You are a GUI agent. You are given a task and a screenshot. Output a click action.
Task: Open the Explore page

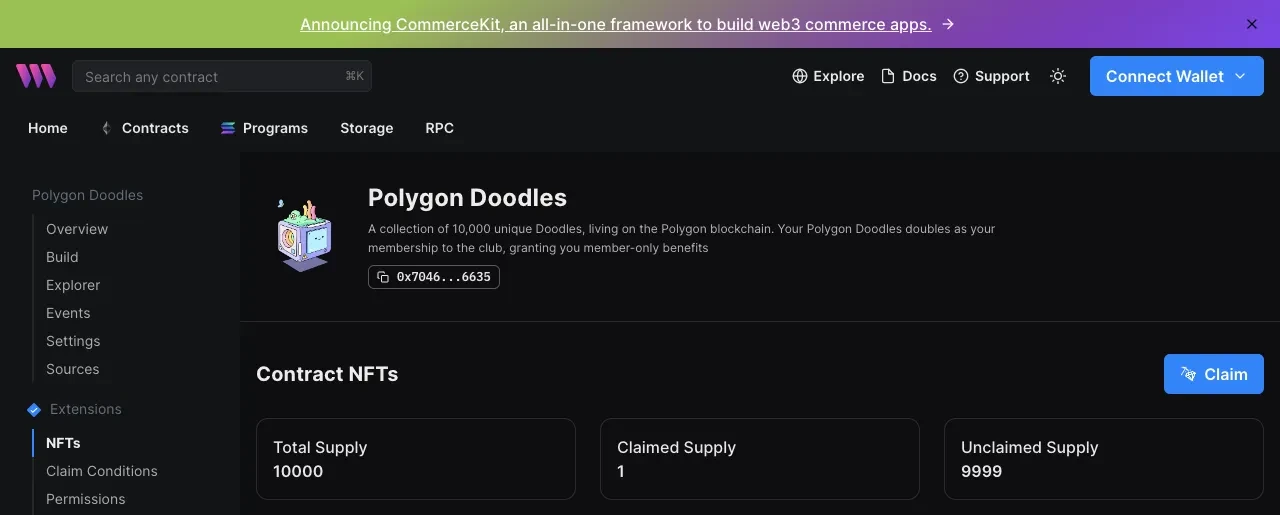coord(828,76)
